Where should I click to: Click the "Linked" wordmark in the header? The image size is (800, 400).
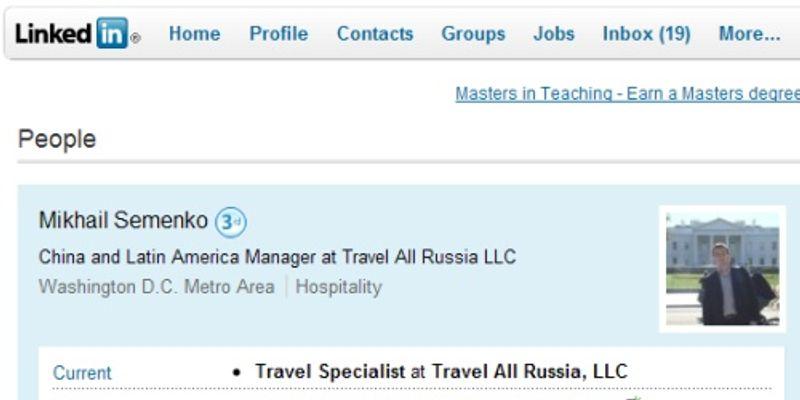click(54, 34)
